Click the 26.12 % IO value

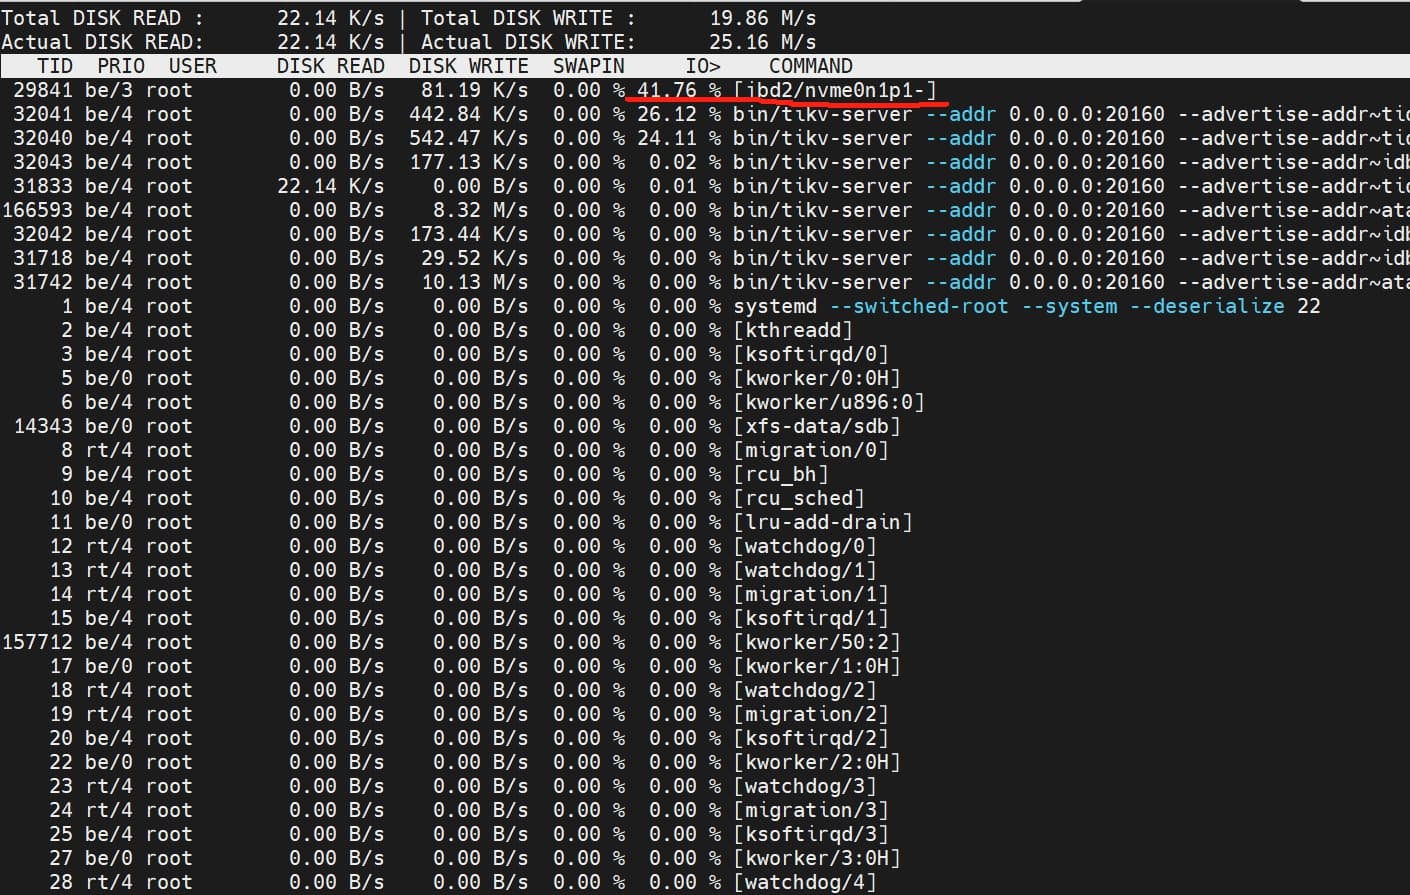(679, 114)
